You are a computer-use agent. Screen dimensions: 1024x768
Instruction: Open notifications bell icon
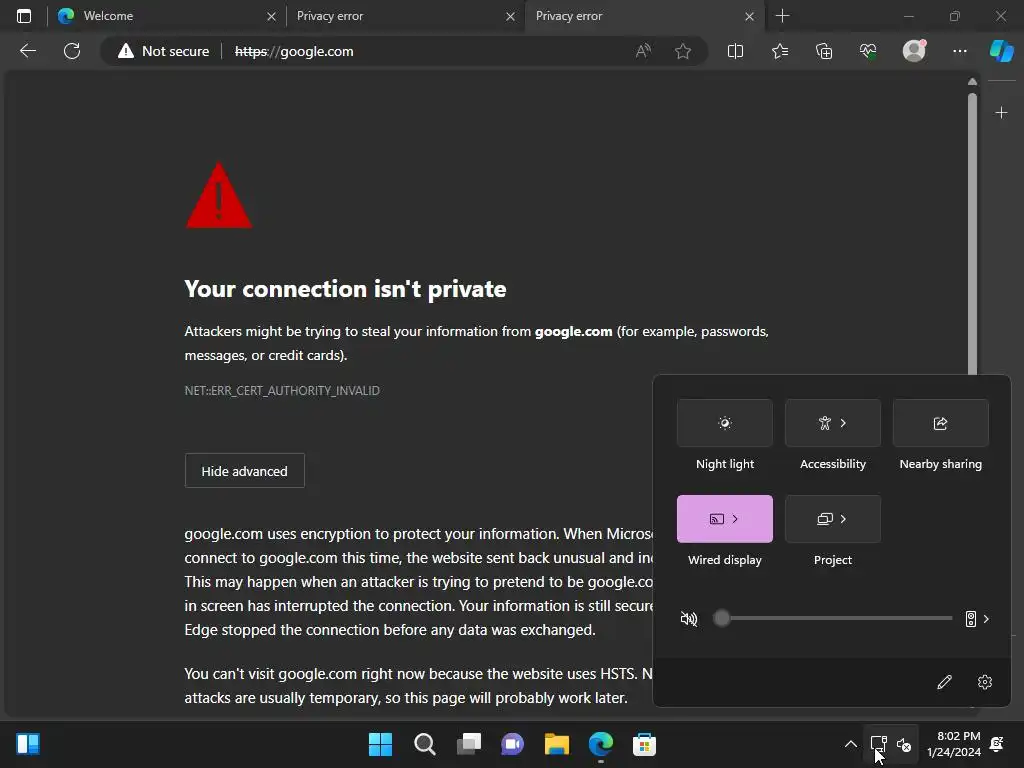(x=997, y=744)
